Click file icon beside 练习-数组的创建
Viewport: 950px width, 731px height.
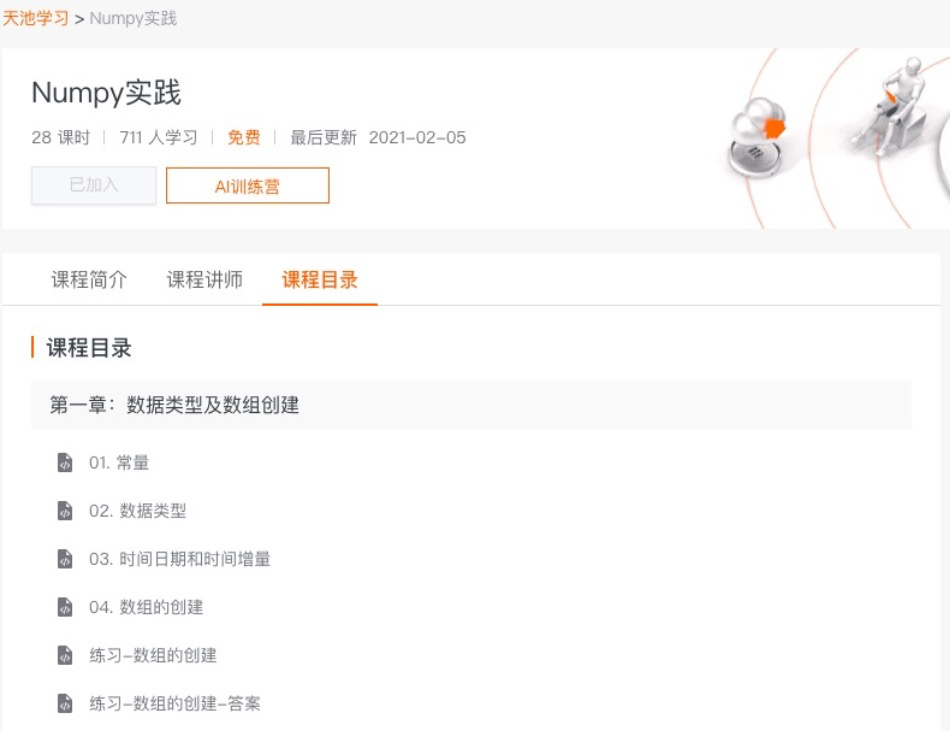(65, 655)
